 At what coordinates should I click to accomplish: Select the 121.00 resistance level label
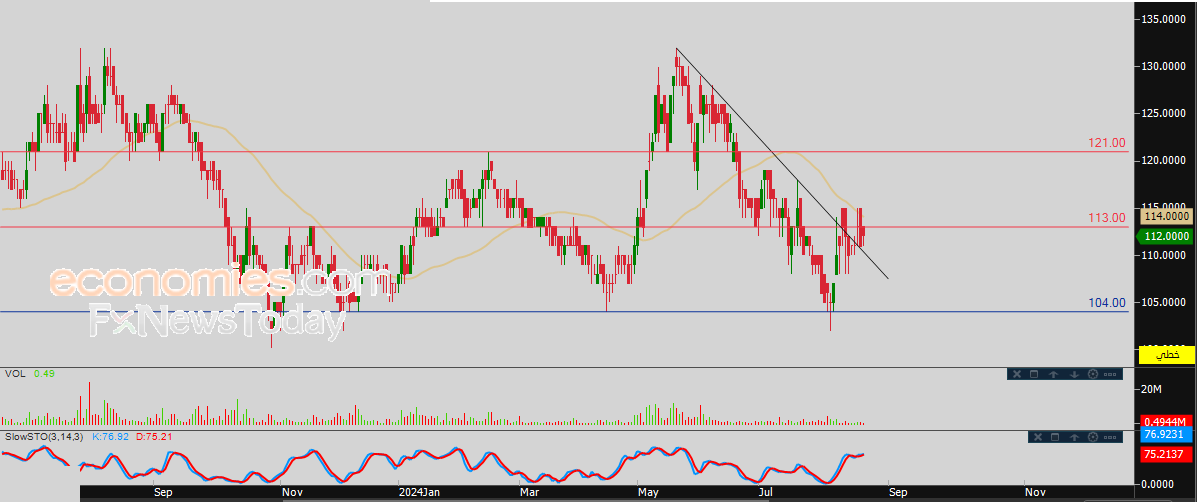pos(1107,143)
